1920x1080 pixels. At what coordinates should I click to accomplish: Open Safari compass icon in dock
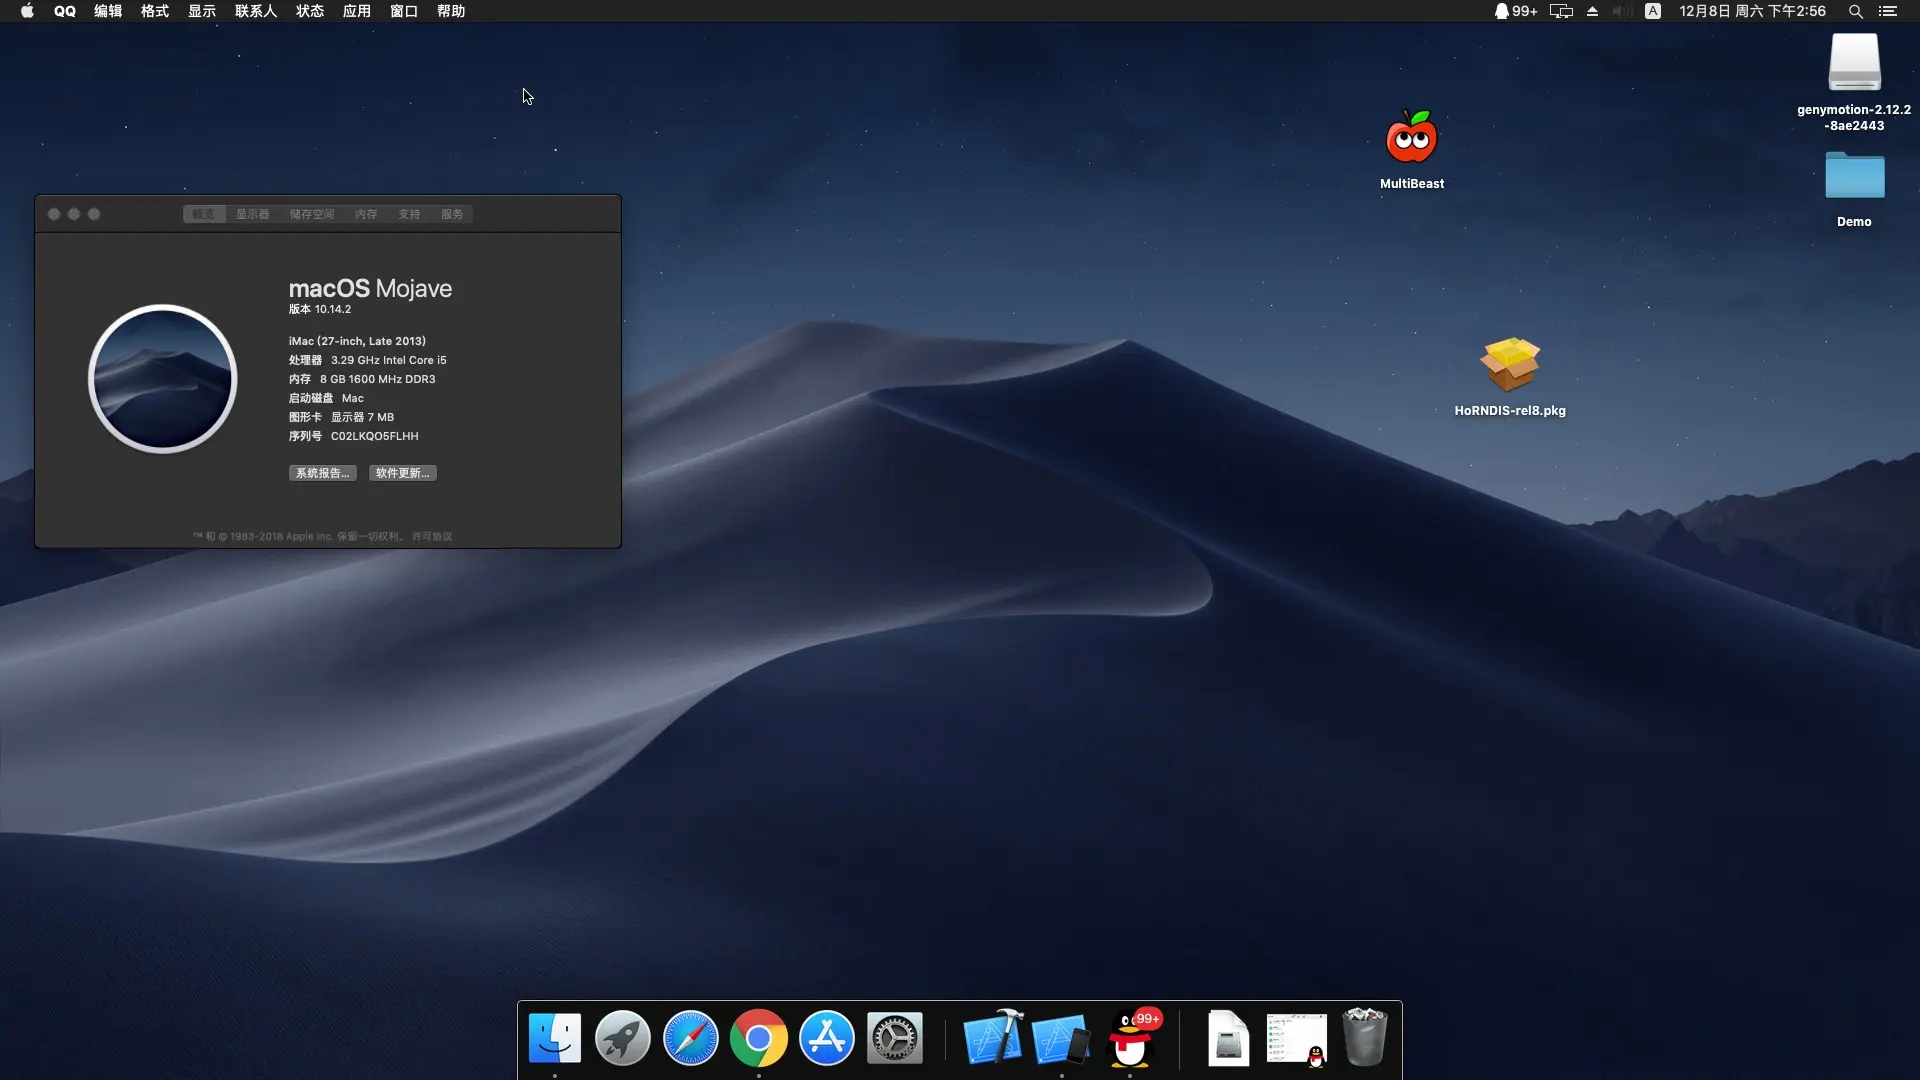[690, 1038]
